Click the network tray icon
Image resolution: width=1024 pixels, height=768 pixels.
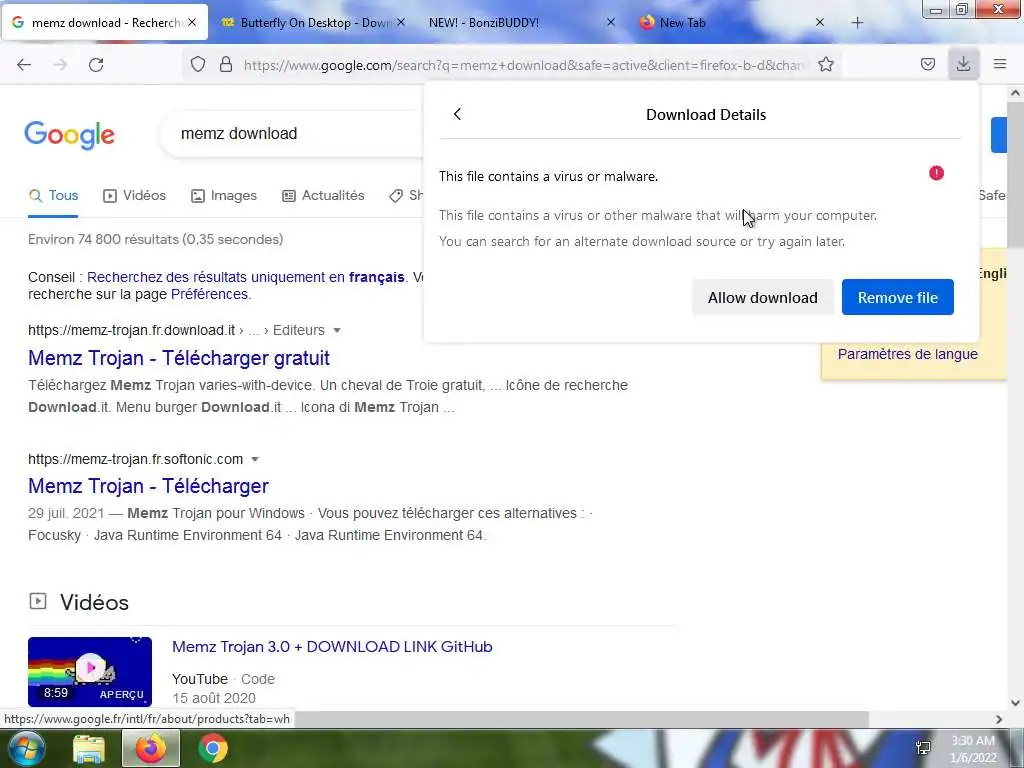click(x=923, y=748)
